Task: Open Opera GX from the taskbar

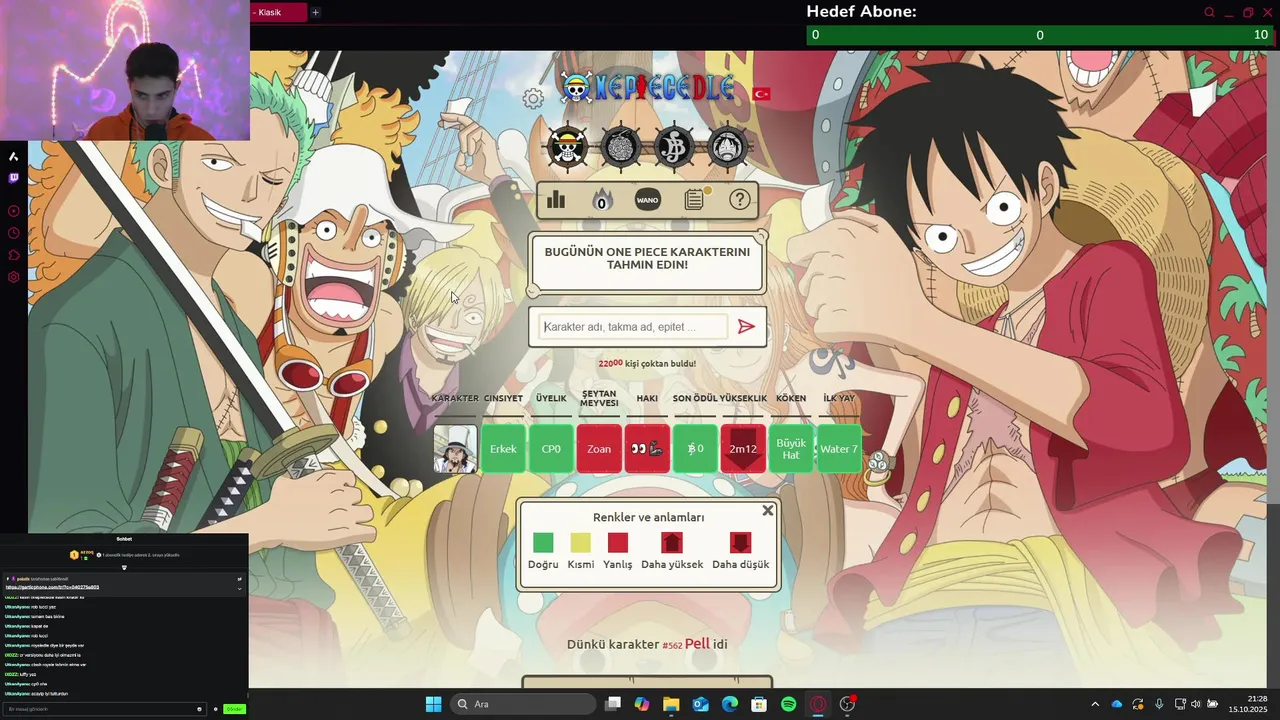Action: pyautogui.click(x=818, y=704)
